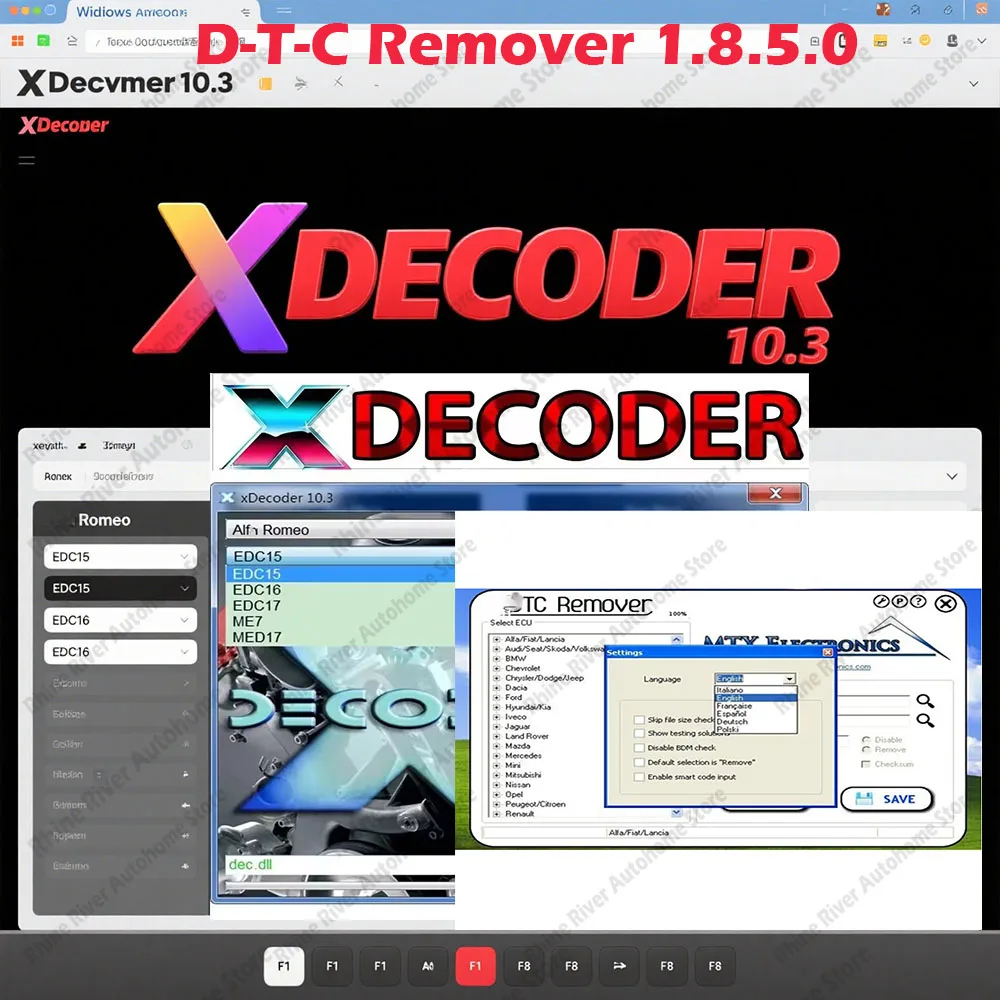Click the hamburger menu below the XDecoder logo
The width and height of the screenshot is (1000, 1000).
26,159
